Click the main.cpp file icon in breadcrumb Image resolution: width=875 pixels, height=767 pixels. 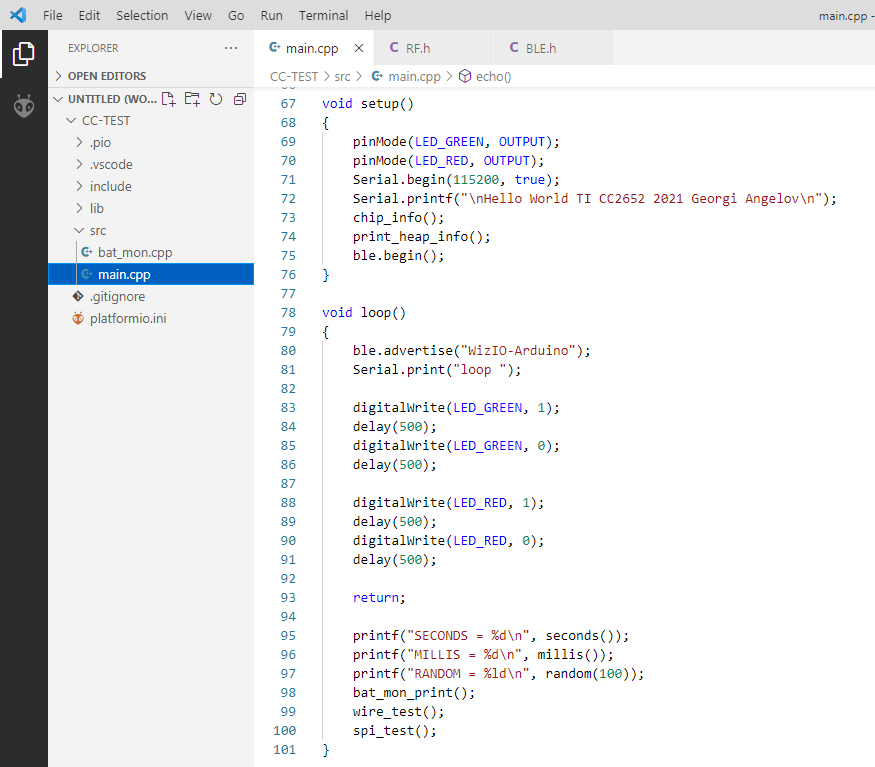378,76
